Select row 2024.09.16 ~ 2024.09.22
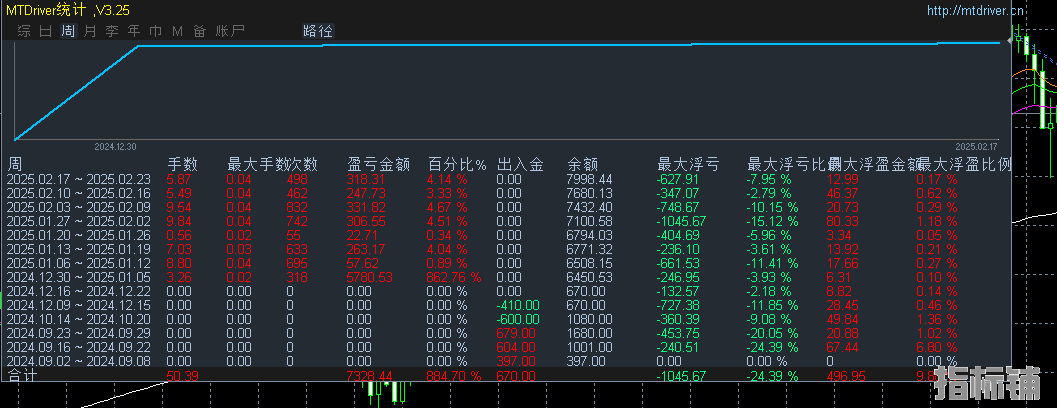The width and height of the screenshot is (1057, 408). point(508,347)
